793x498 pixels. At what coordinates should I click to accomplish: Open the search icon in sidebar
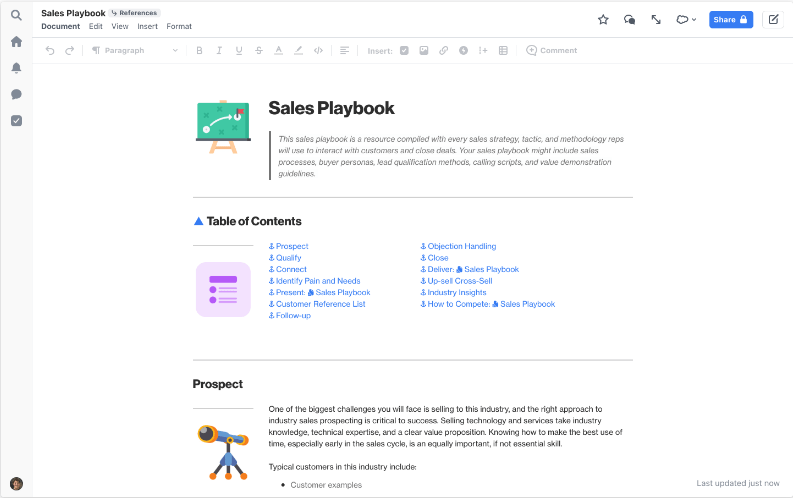point(16,15)
